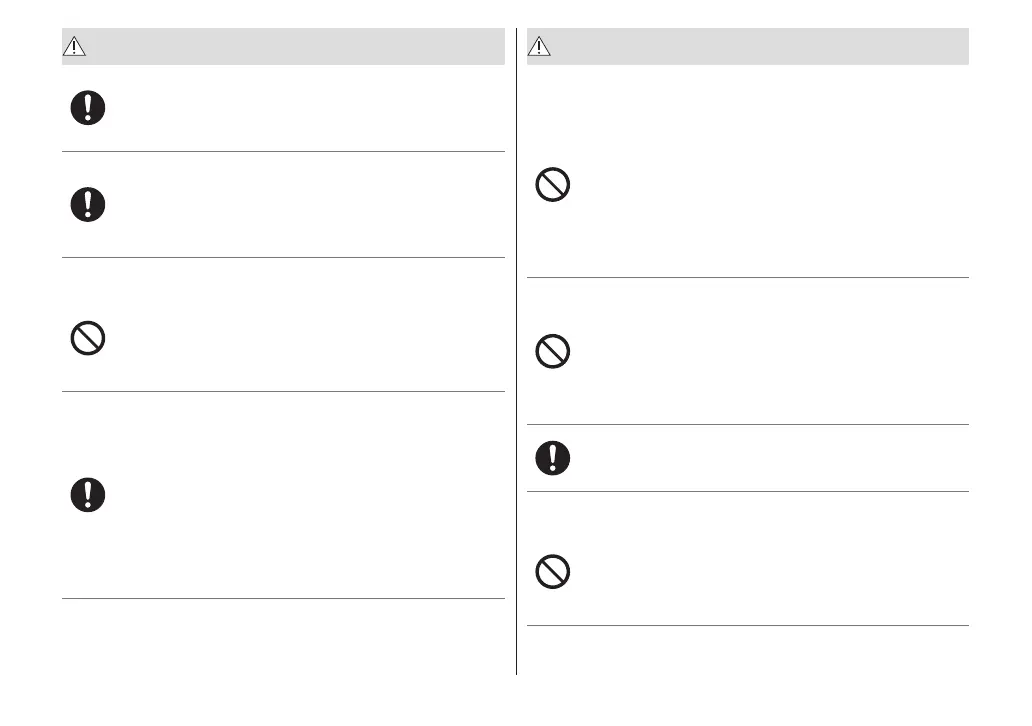Click the divider line below first left exclamation icon
This screenshot has width=1032, height=726.
pyautogui.click(x=283, y=152)
